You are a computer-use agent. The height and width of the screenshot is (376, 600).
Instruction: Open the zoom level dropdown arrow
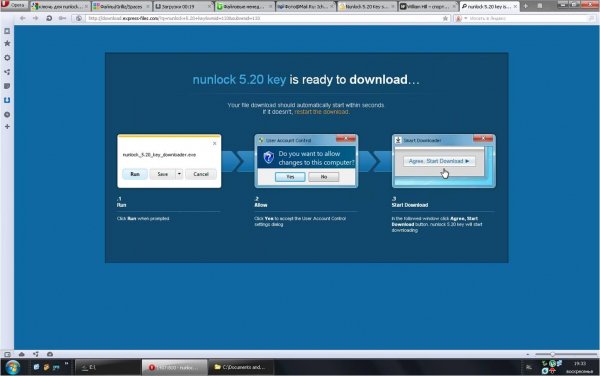(x=528, y=355)
